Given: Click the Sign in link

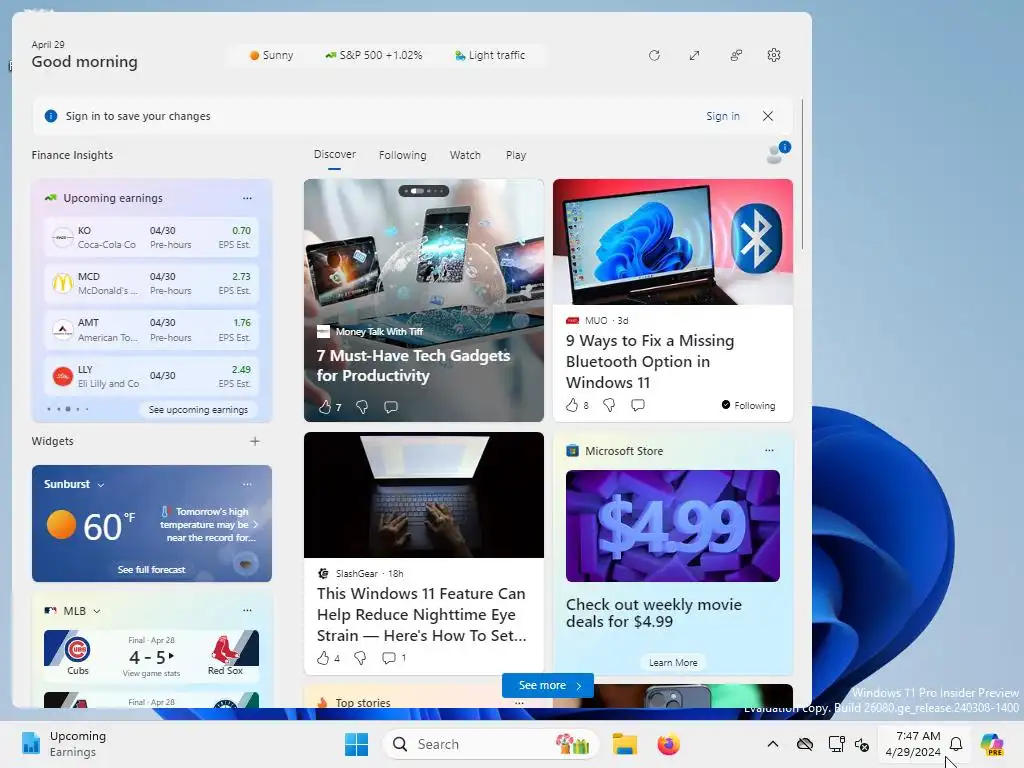Looking at the screenshot, I should point(723,116).
